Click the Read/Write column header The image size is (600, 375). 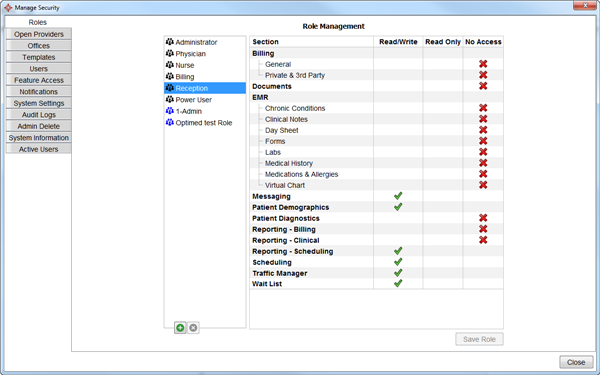point(398,42)
